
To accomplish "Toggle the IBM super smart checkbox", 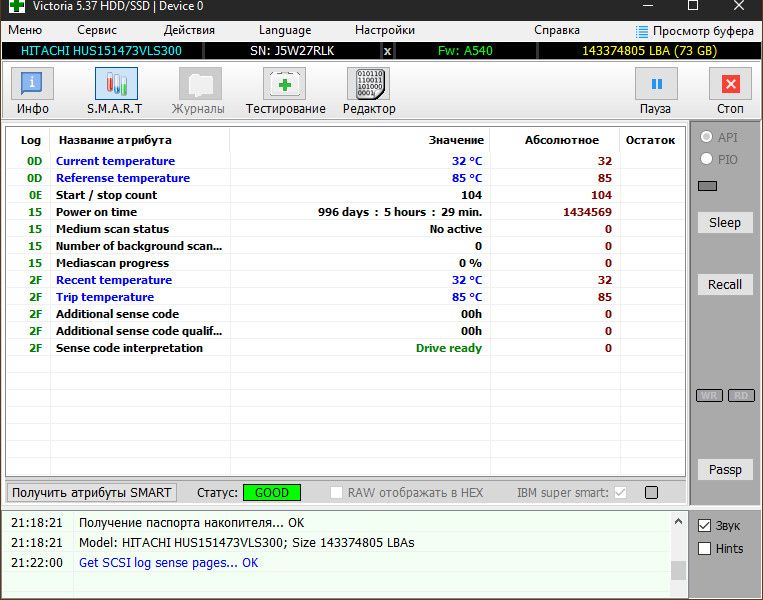I will click(x=620, y=492).
